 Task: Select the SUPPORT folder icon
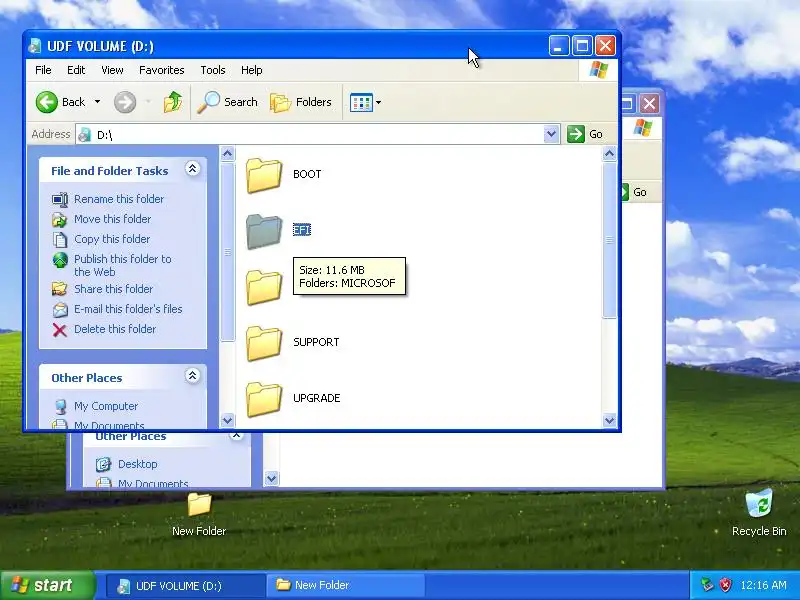click(264, 343)
